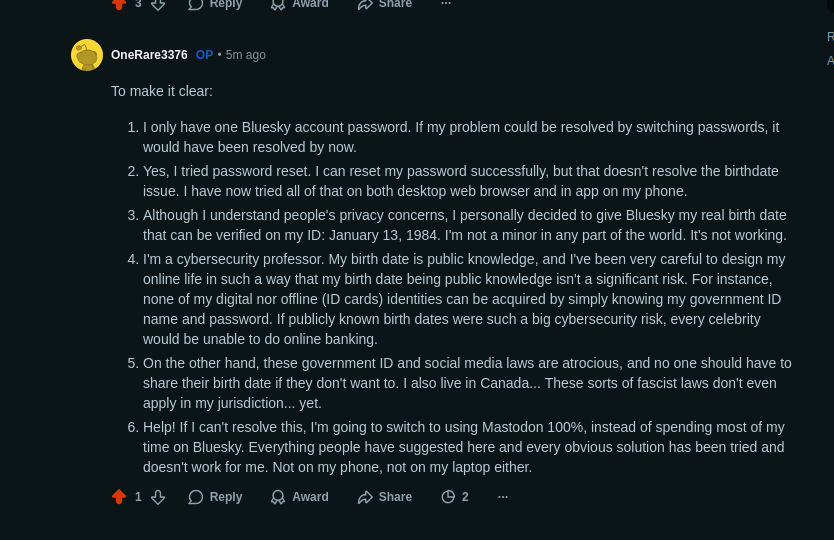The height and width of the screenshot is (540, 834).
Task: Click the 'To make it clear:' text
Action: click(x=162, y=91)
